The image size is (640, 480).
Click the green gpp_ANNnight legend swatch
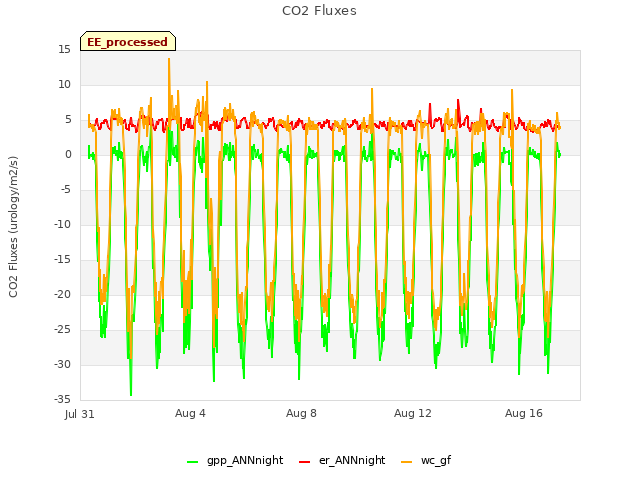tap(192, 462)
